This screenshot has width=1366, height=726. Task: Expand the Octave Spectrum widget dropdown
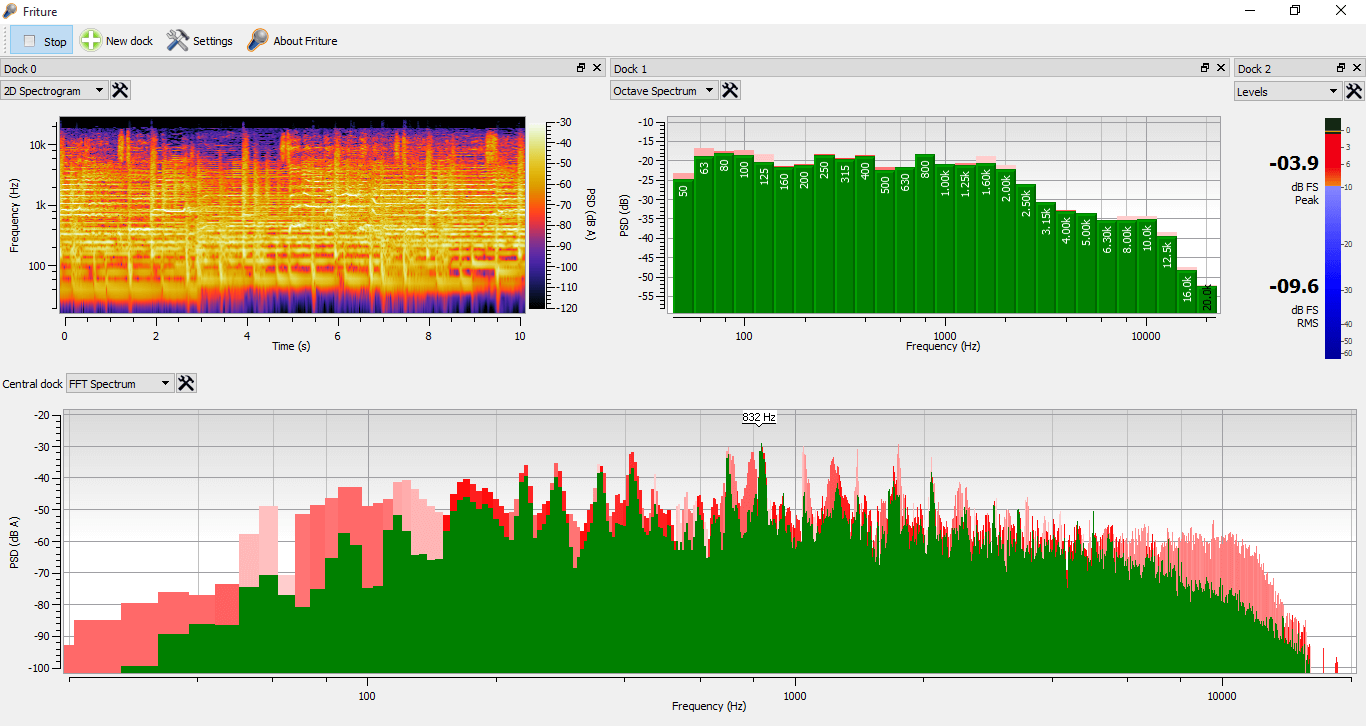click(x=664, y=90)
